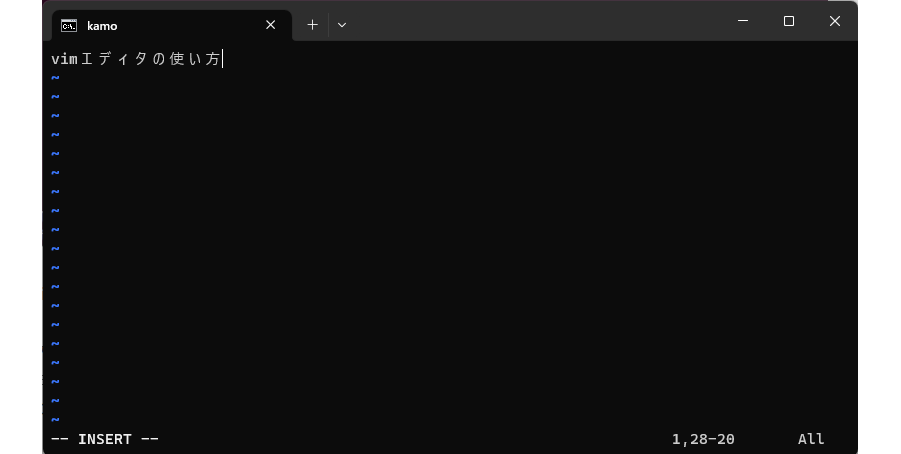Click the text line "vimエディタの使い方"
901x454 pixels.
136,59
